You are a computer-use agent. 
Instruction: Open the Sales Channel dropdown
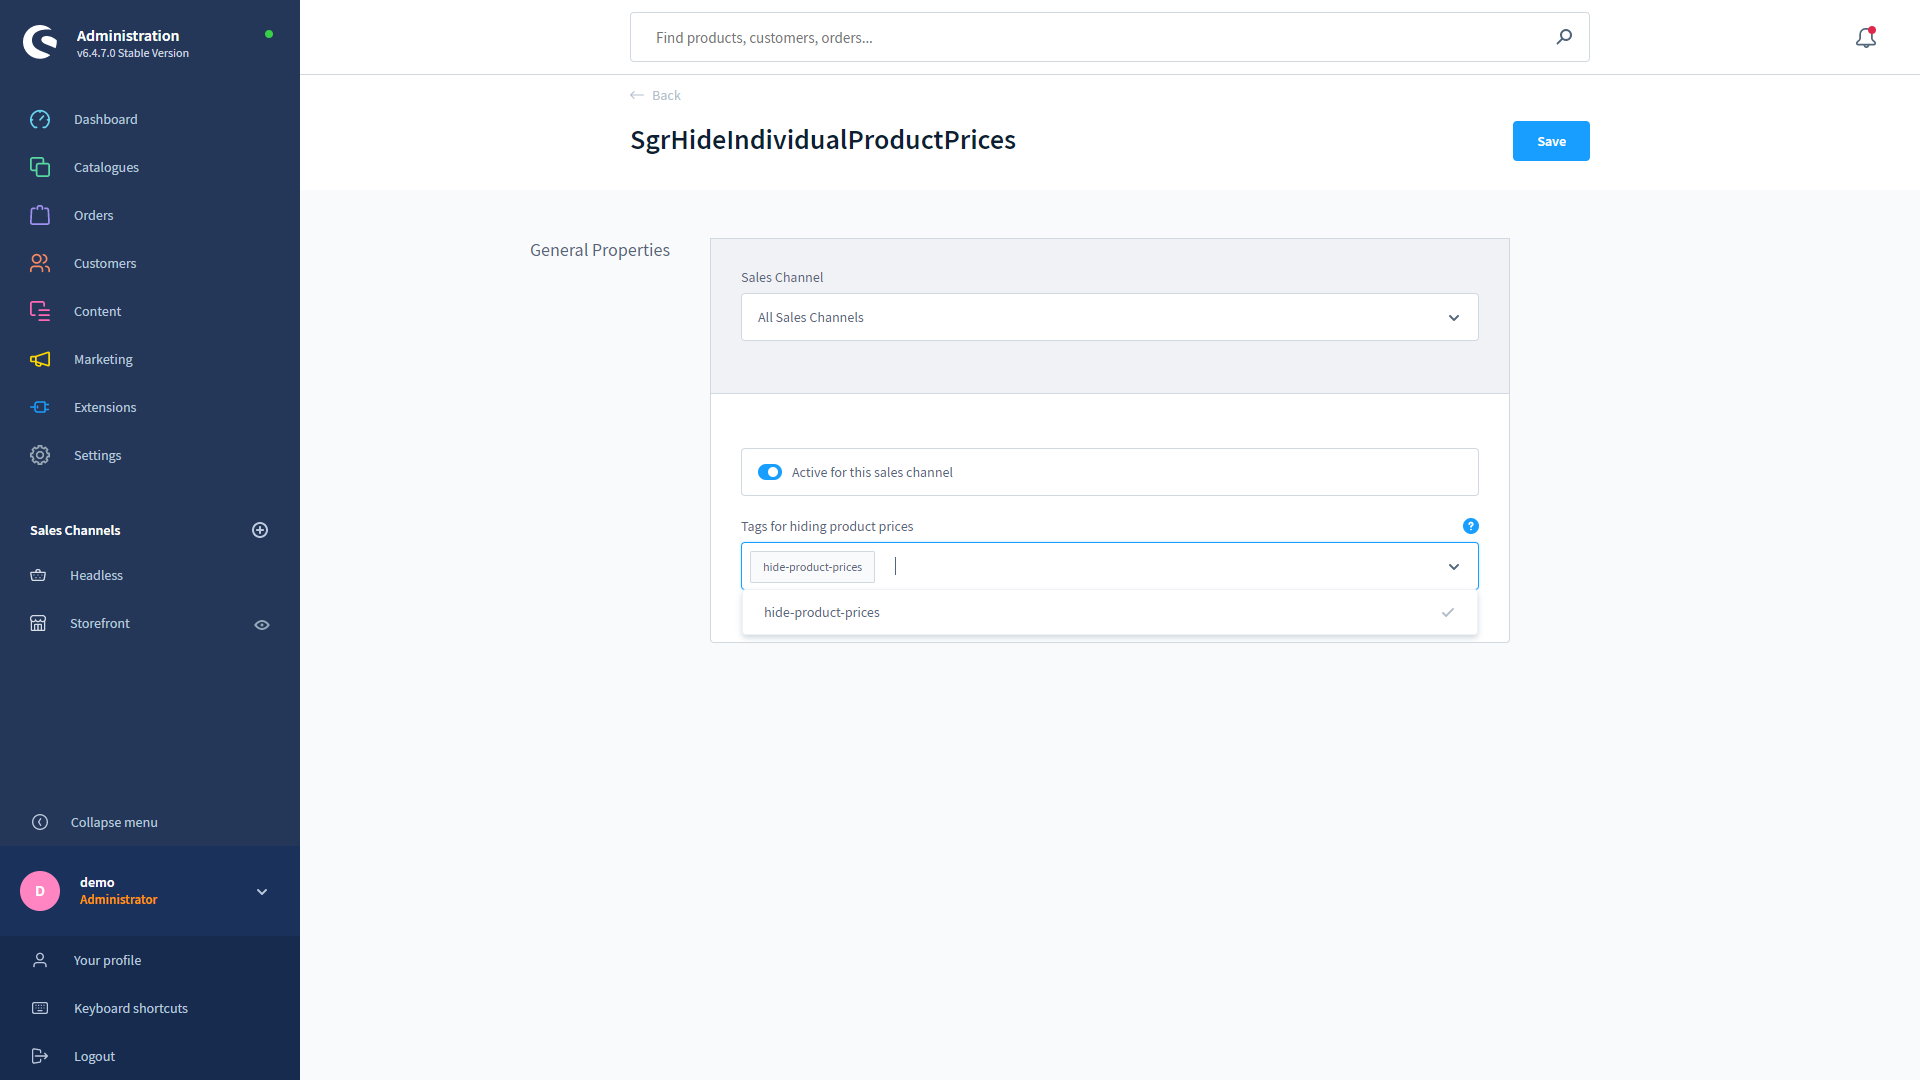[x=1110, y=317]
